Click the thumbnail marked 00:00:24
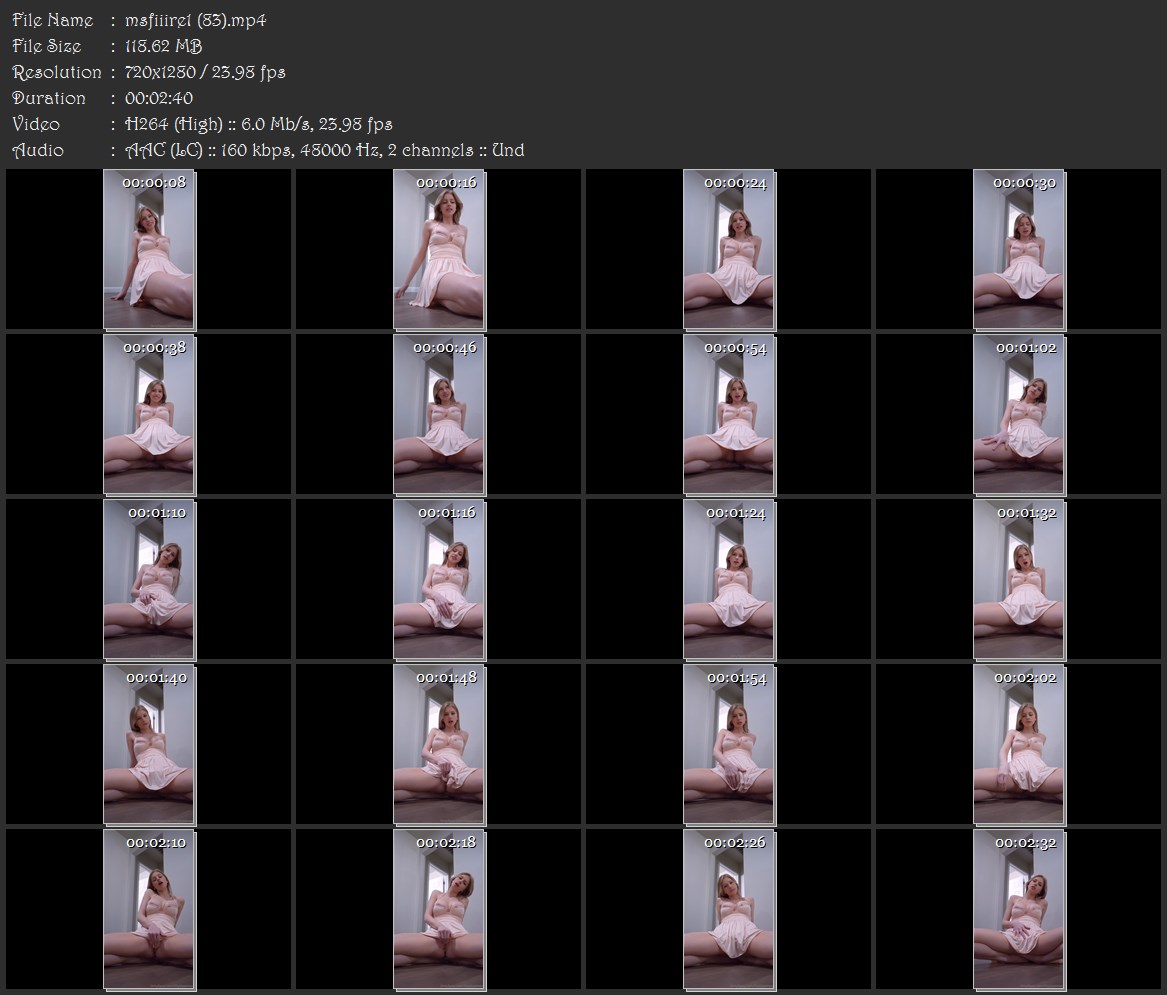Viewport: 1167px width, 995px height. coord(729,249)
